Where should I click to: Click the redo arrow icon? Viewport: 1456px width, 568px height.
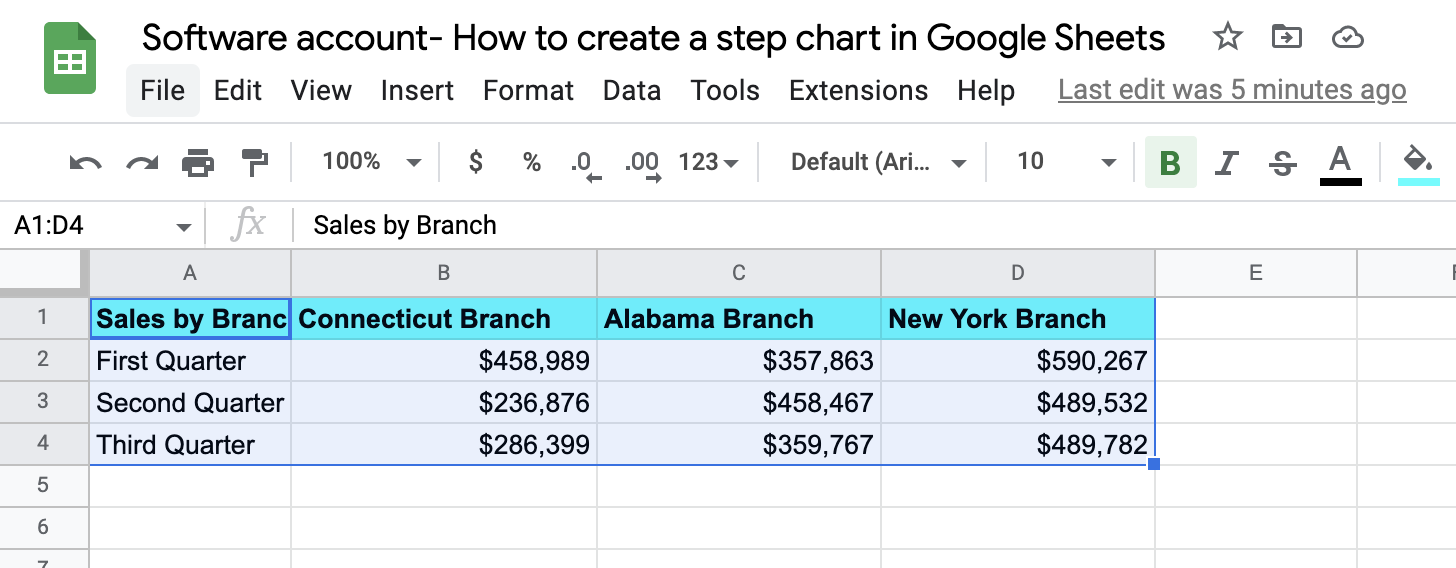click(142, 162)
